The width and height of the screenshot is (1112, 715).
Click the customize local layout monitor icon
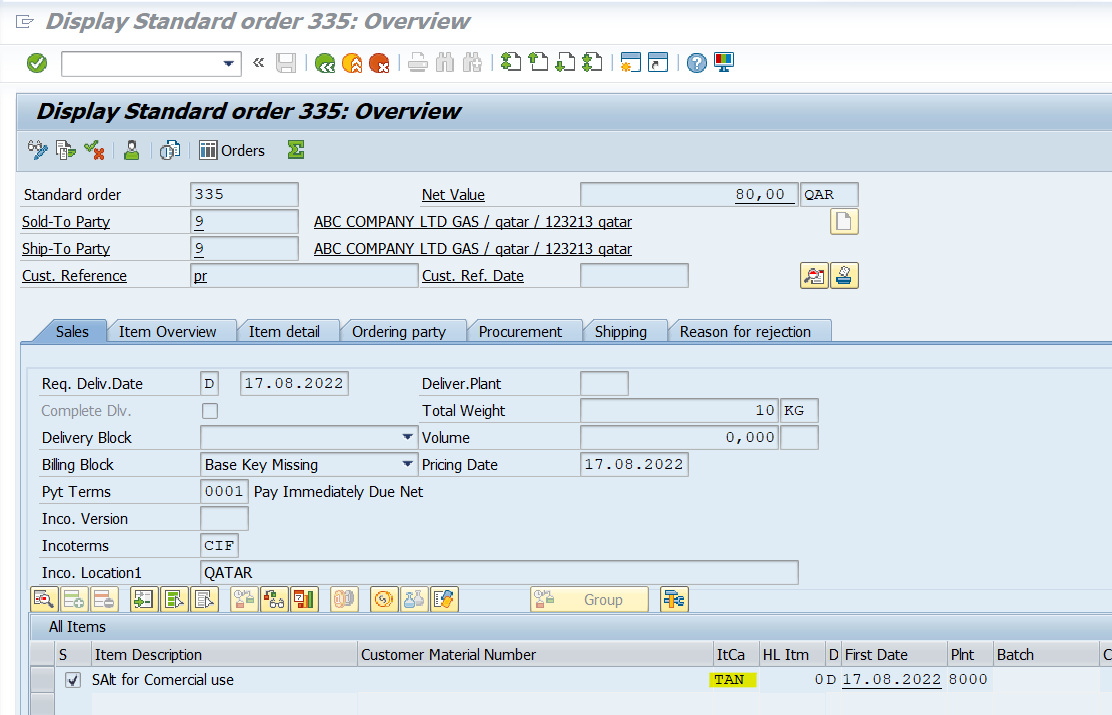724,63
